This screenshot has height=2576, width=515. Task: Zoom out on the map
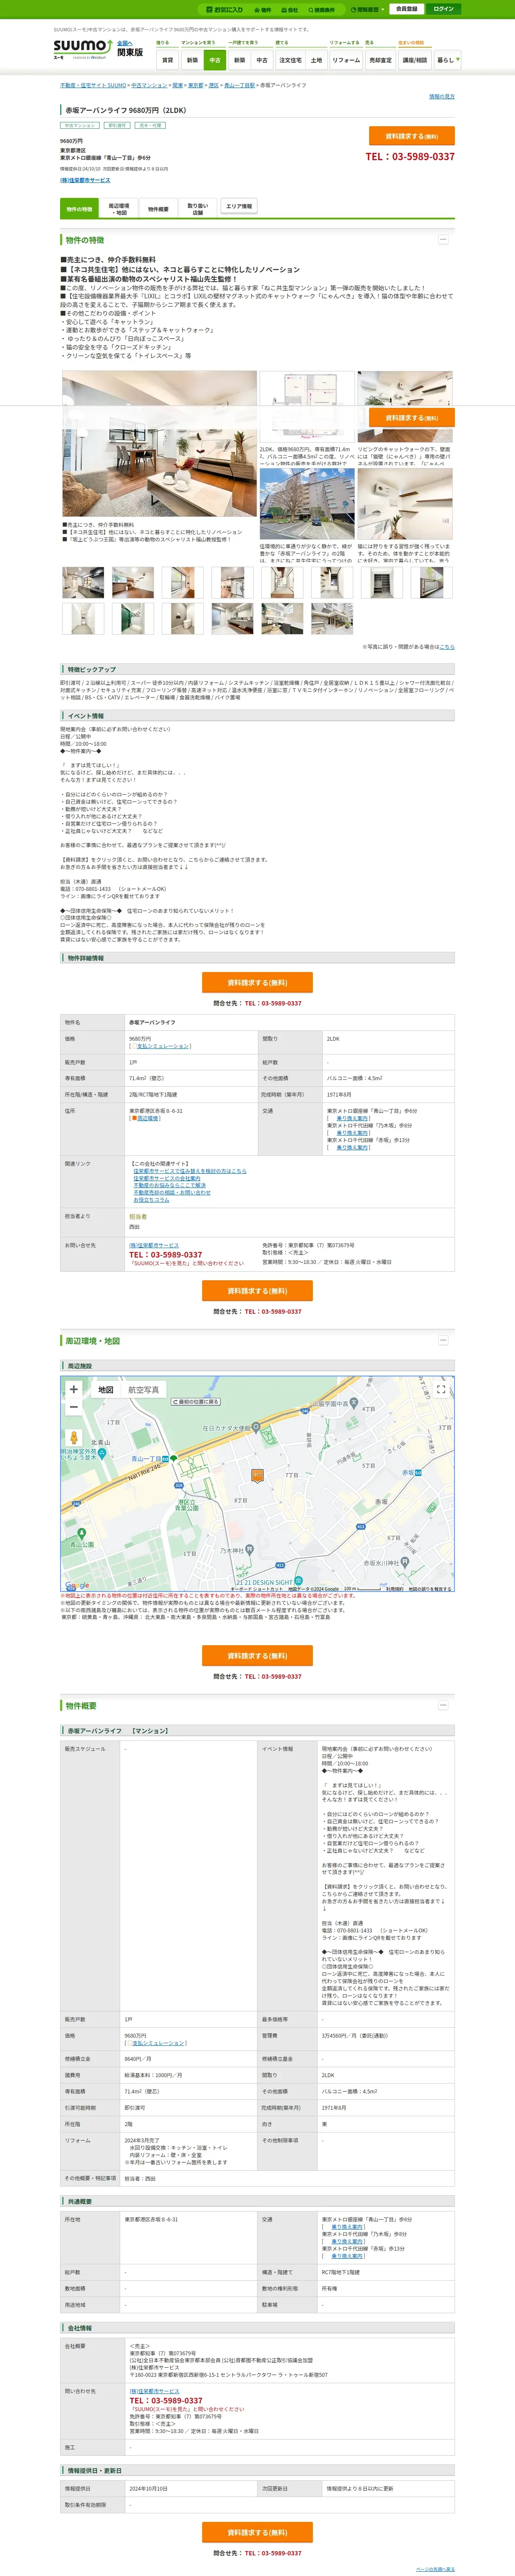[x=73, y=1406]
